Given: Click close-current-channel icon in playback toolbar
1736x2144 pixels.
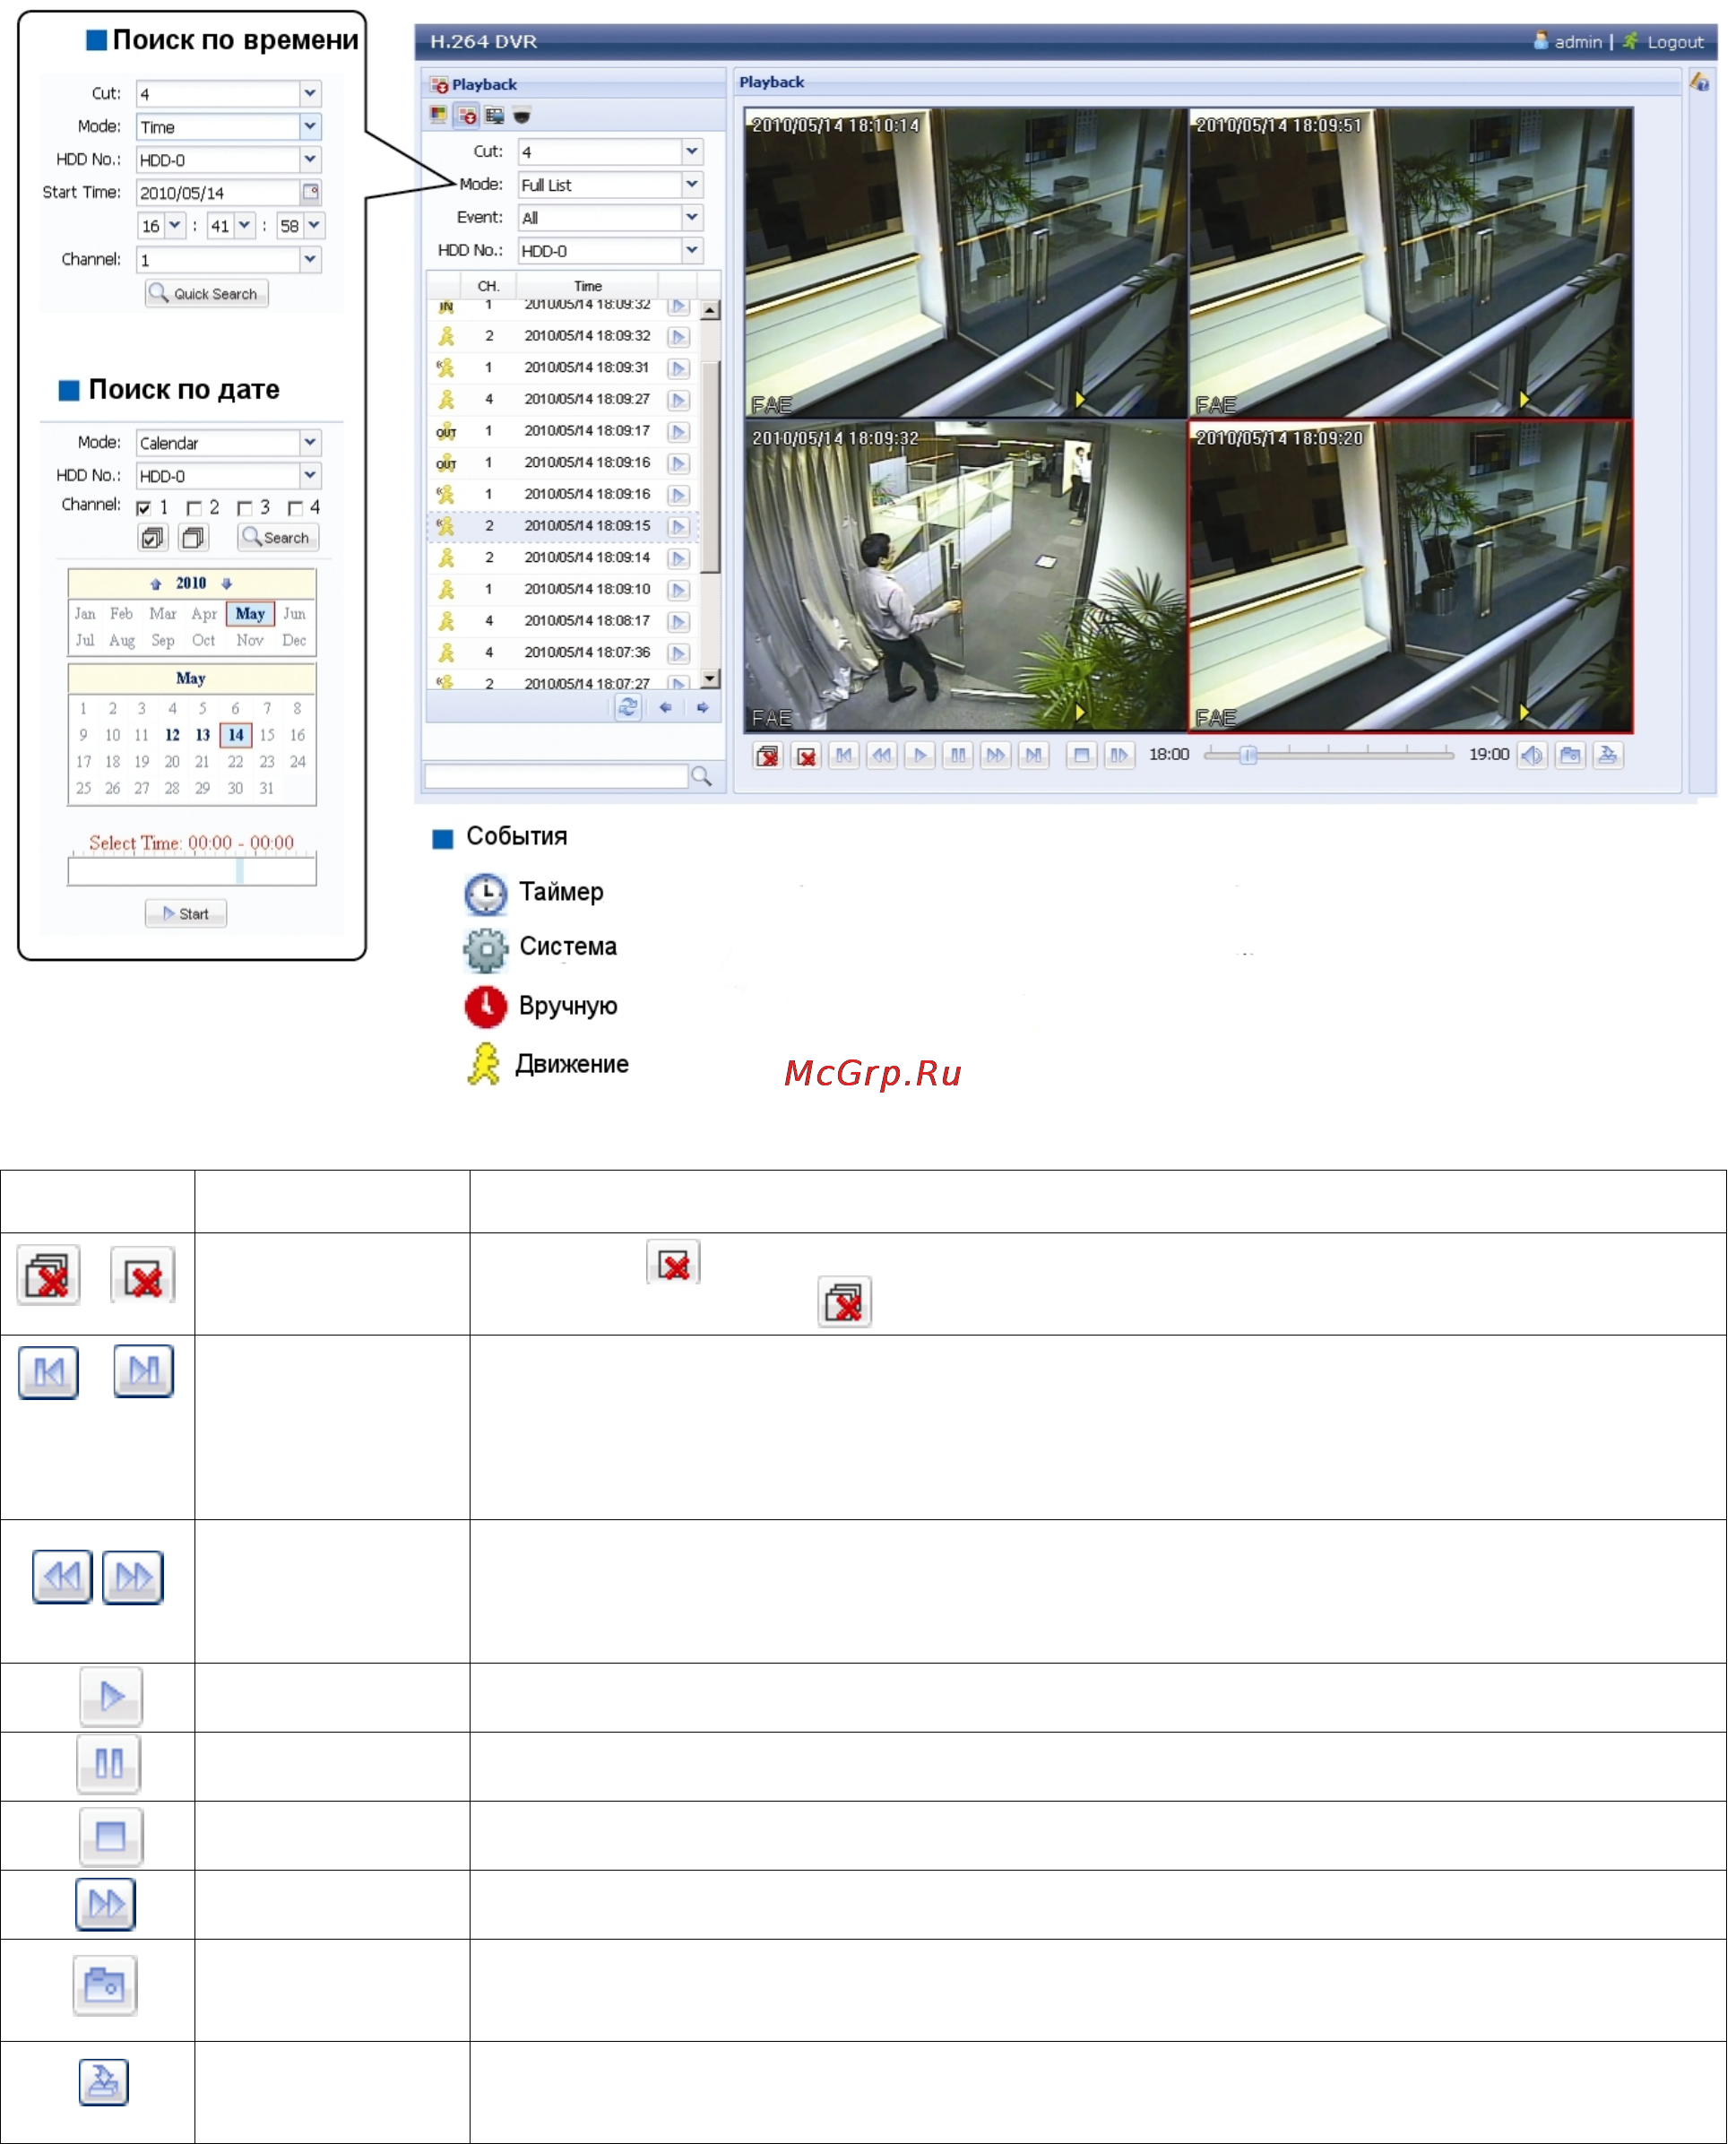Looking at the screenshot, I should [x=806, y=757].
